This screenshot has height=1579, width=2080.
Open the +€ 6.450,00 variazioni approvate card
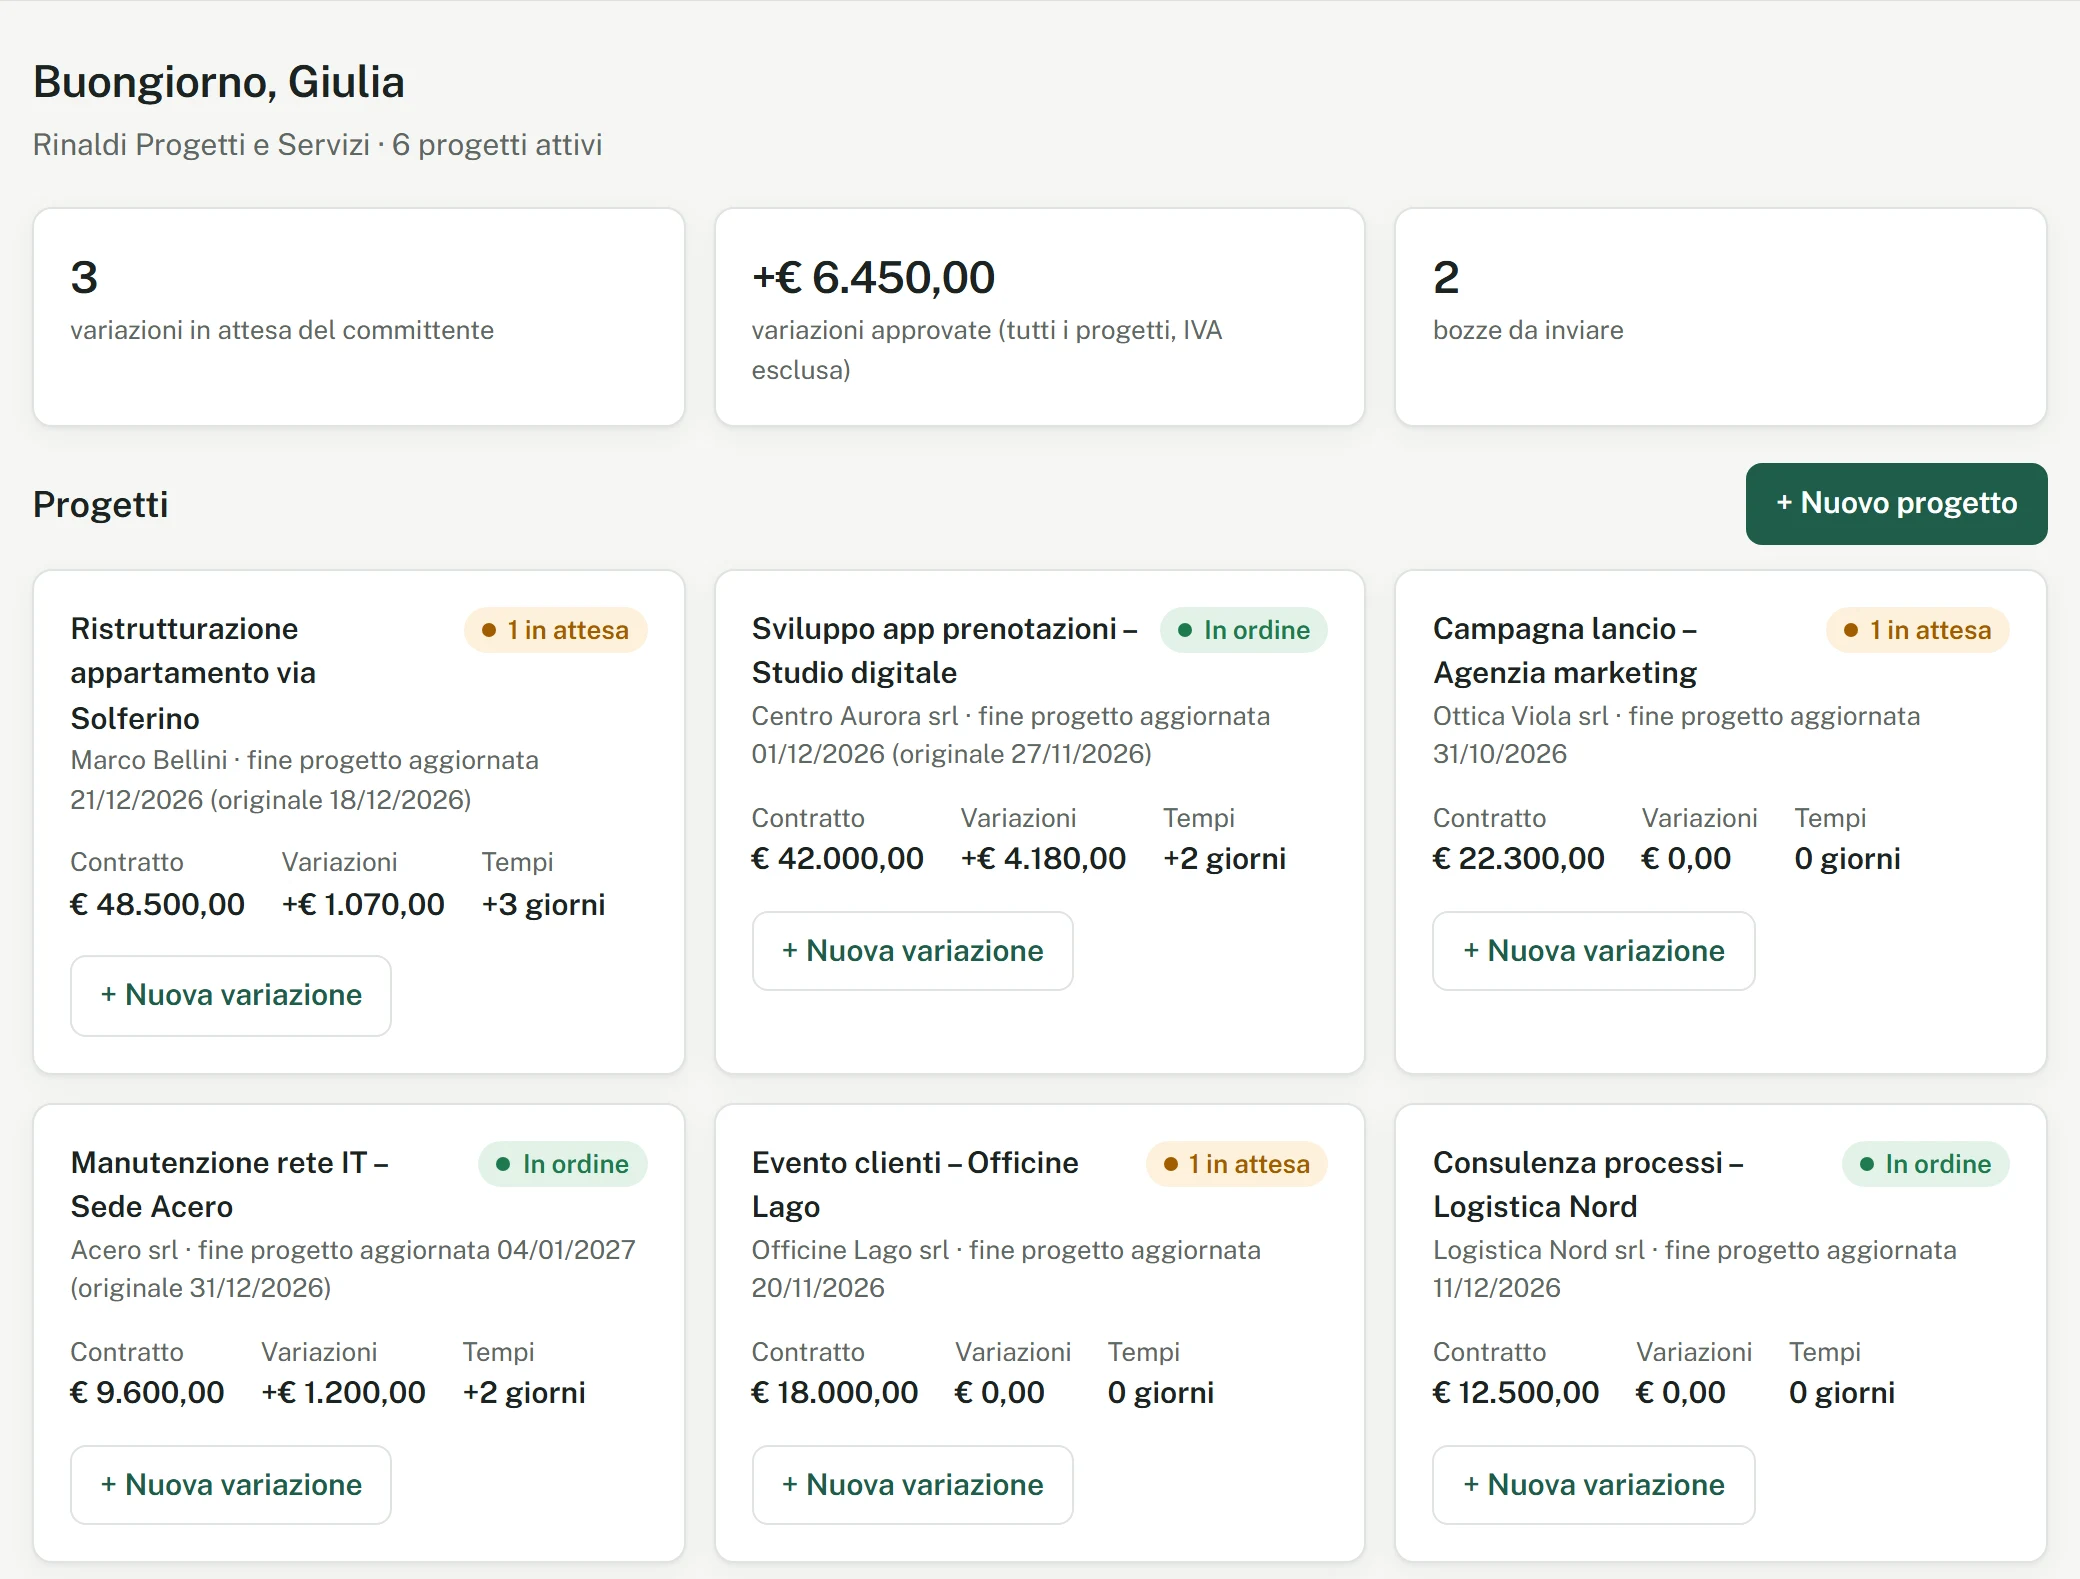(x=1040, y=317)
